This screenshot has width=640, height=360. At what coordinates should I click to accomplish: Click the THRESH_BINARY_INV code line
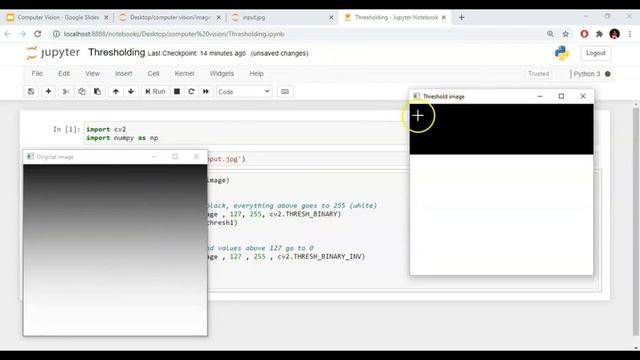[286, 257]
